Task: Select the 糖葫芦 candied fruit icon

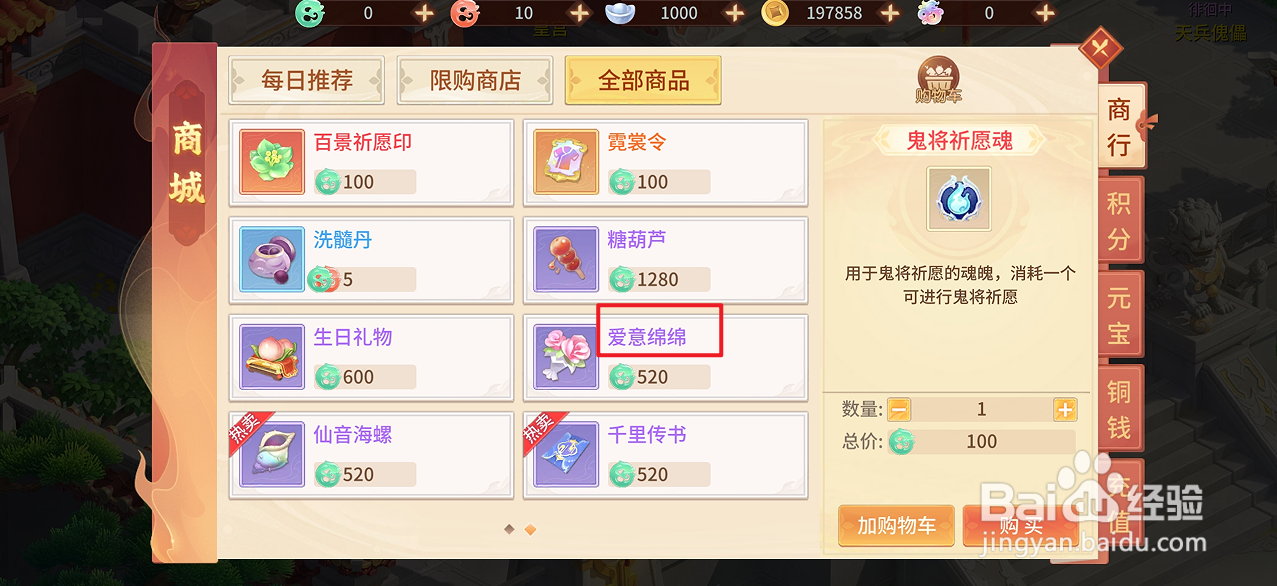Action: (567, 259)
